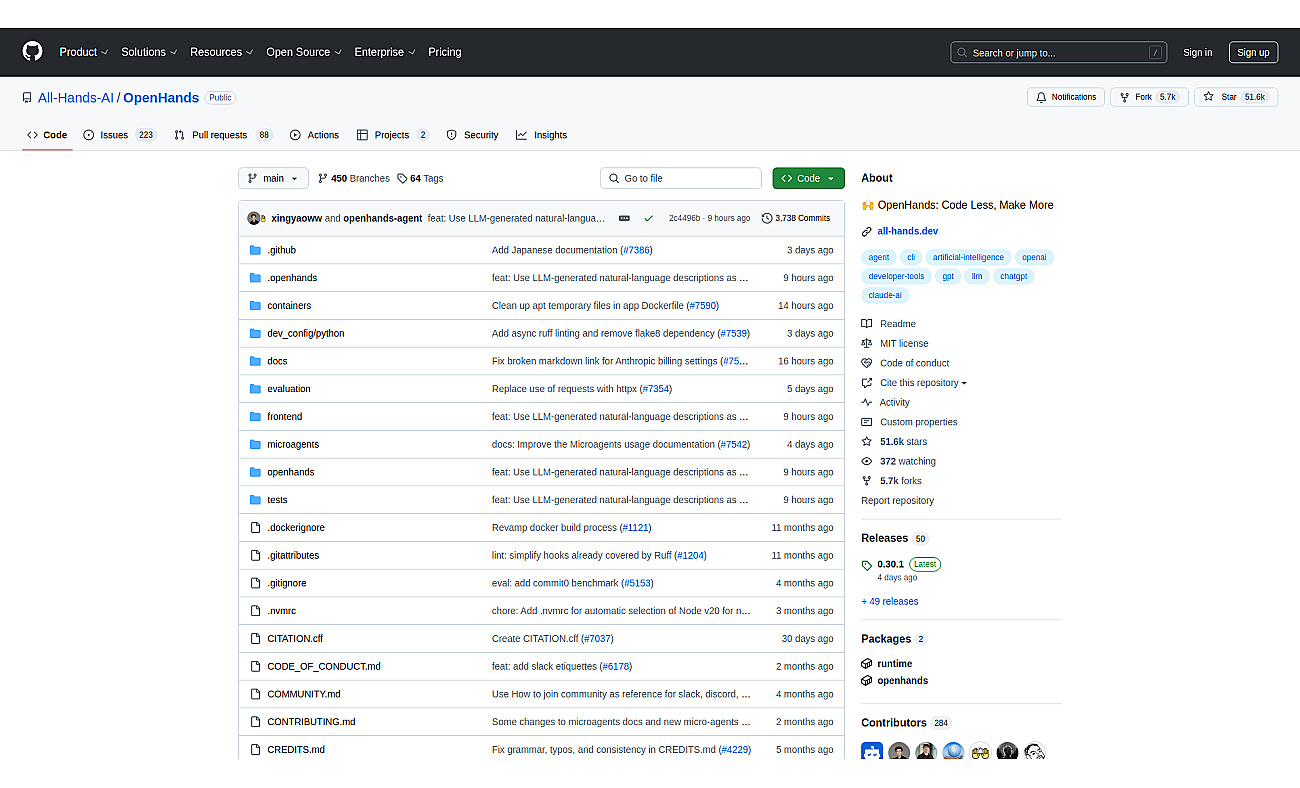Open the All-Hands-AI organization link

click(76, 98)
